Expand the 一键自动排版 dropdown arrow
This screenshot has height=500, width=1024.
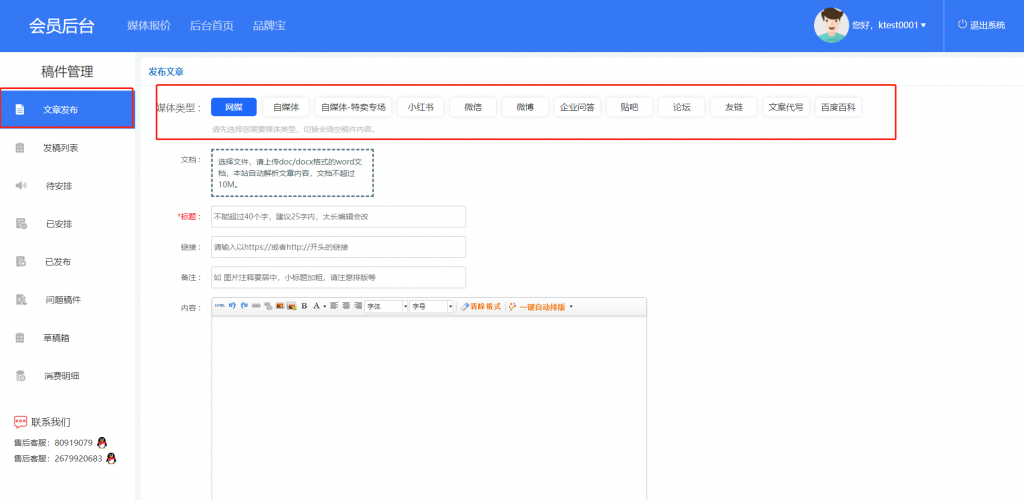click(x=571, y=306)
